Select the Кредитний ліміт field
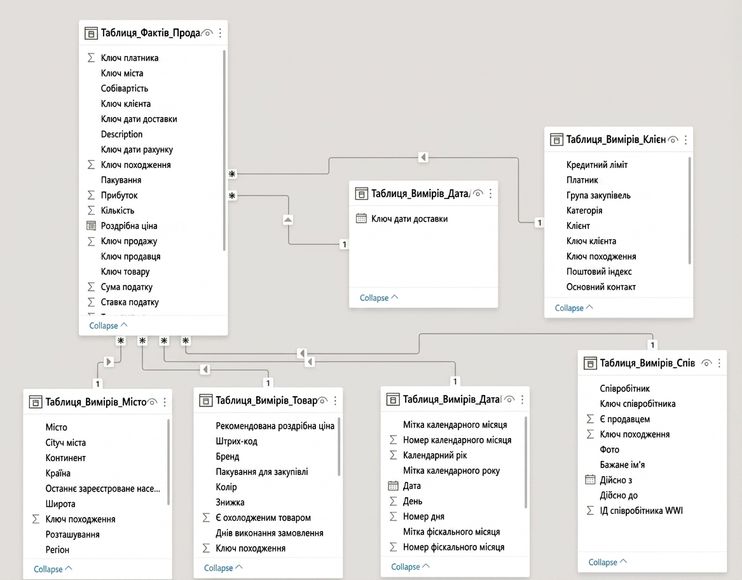Viewport: 742px width, 580px height. click(597, 165)
